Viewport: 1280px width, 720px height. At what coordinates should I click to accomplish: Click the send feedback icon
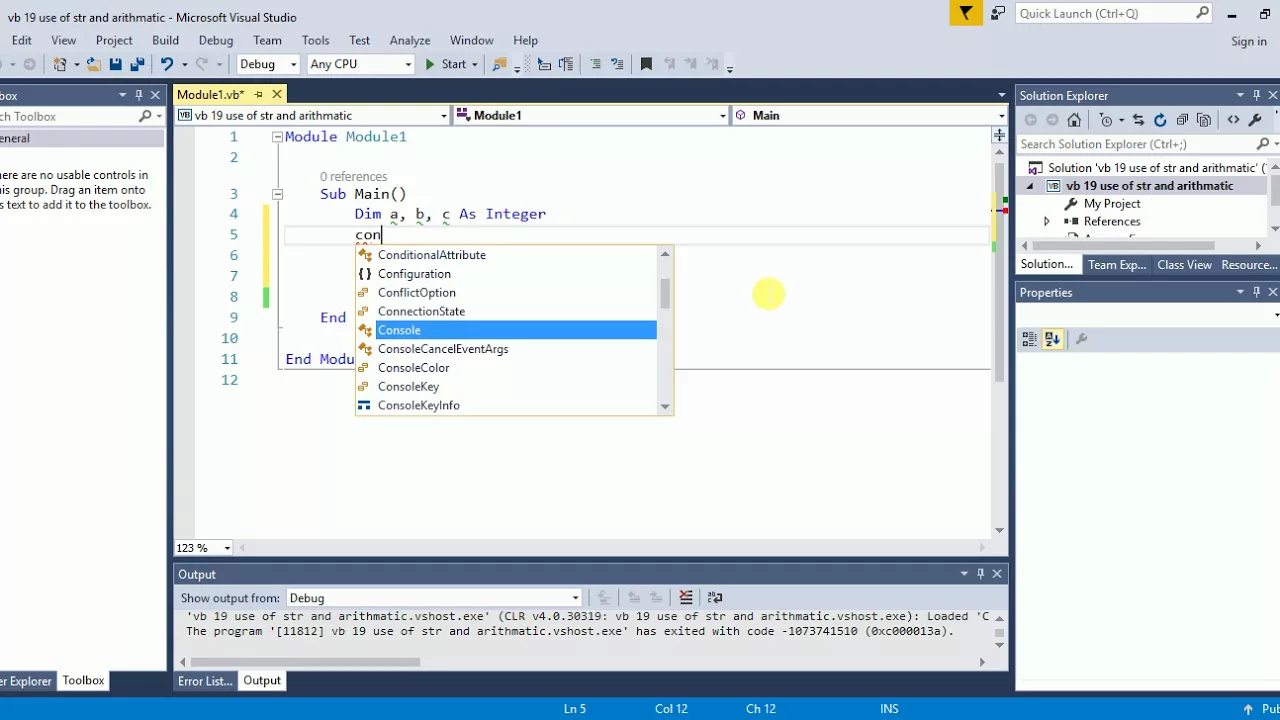pyautogui.click(x=998, y=13)
